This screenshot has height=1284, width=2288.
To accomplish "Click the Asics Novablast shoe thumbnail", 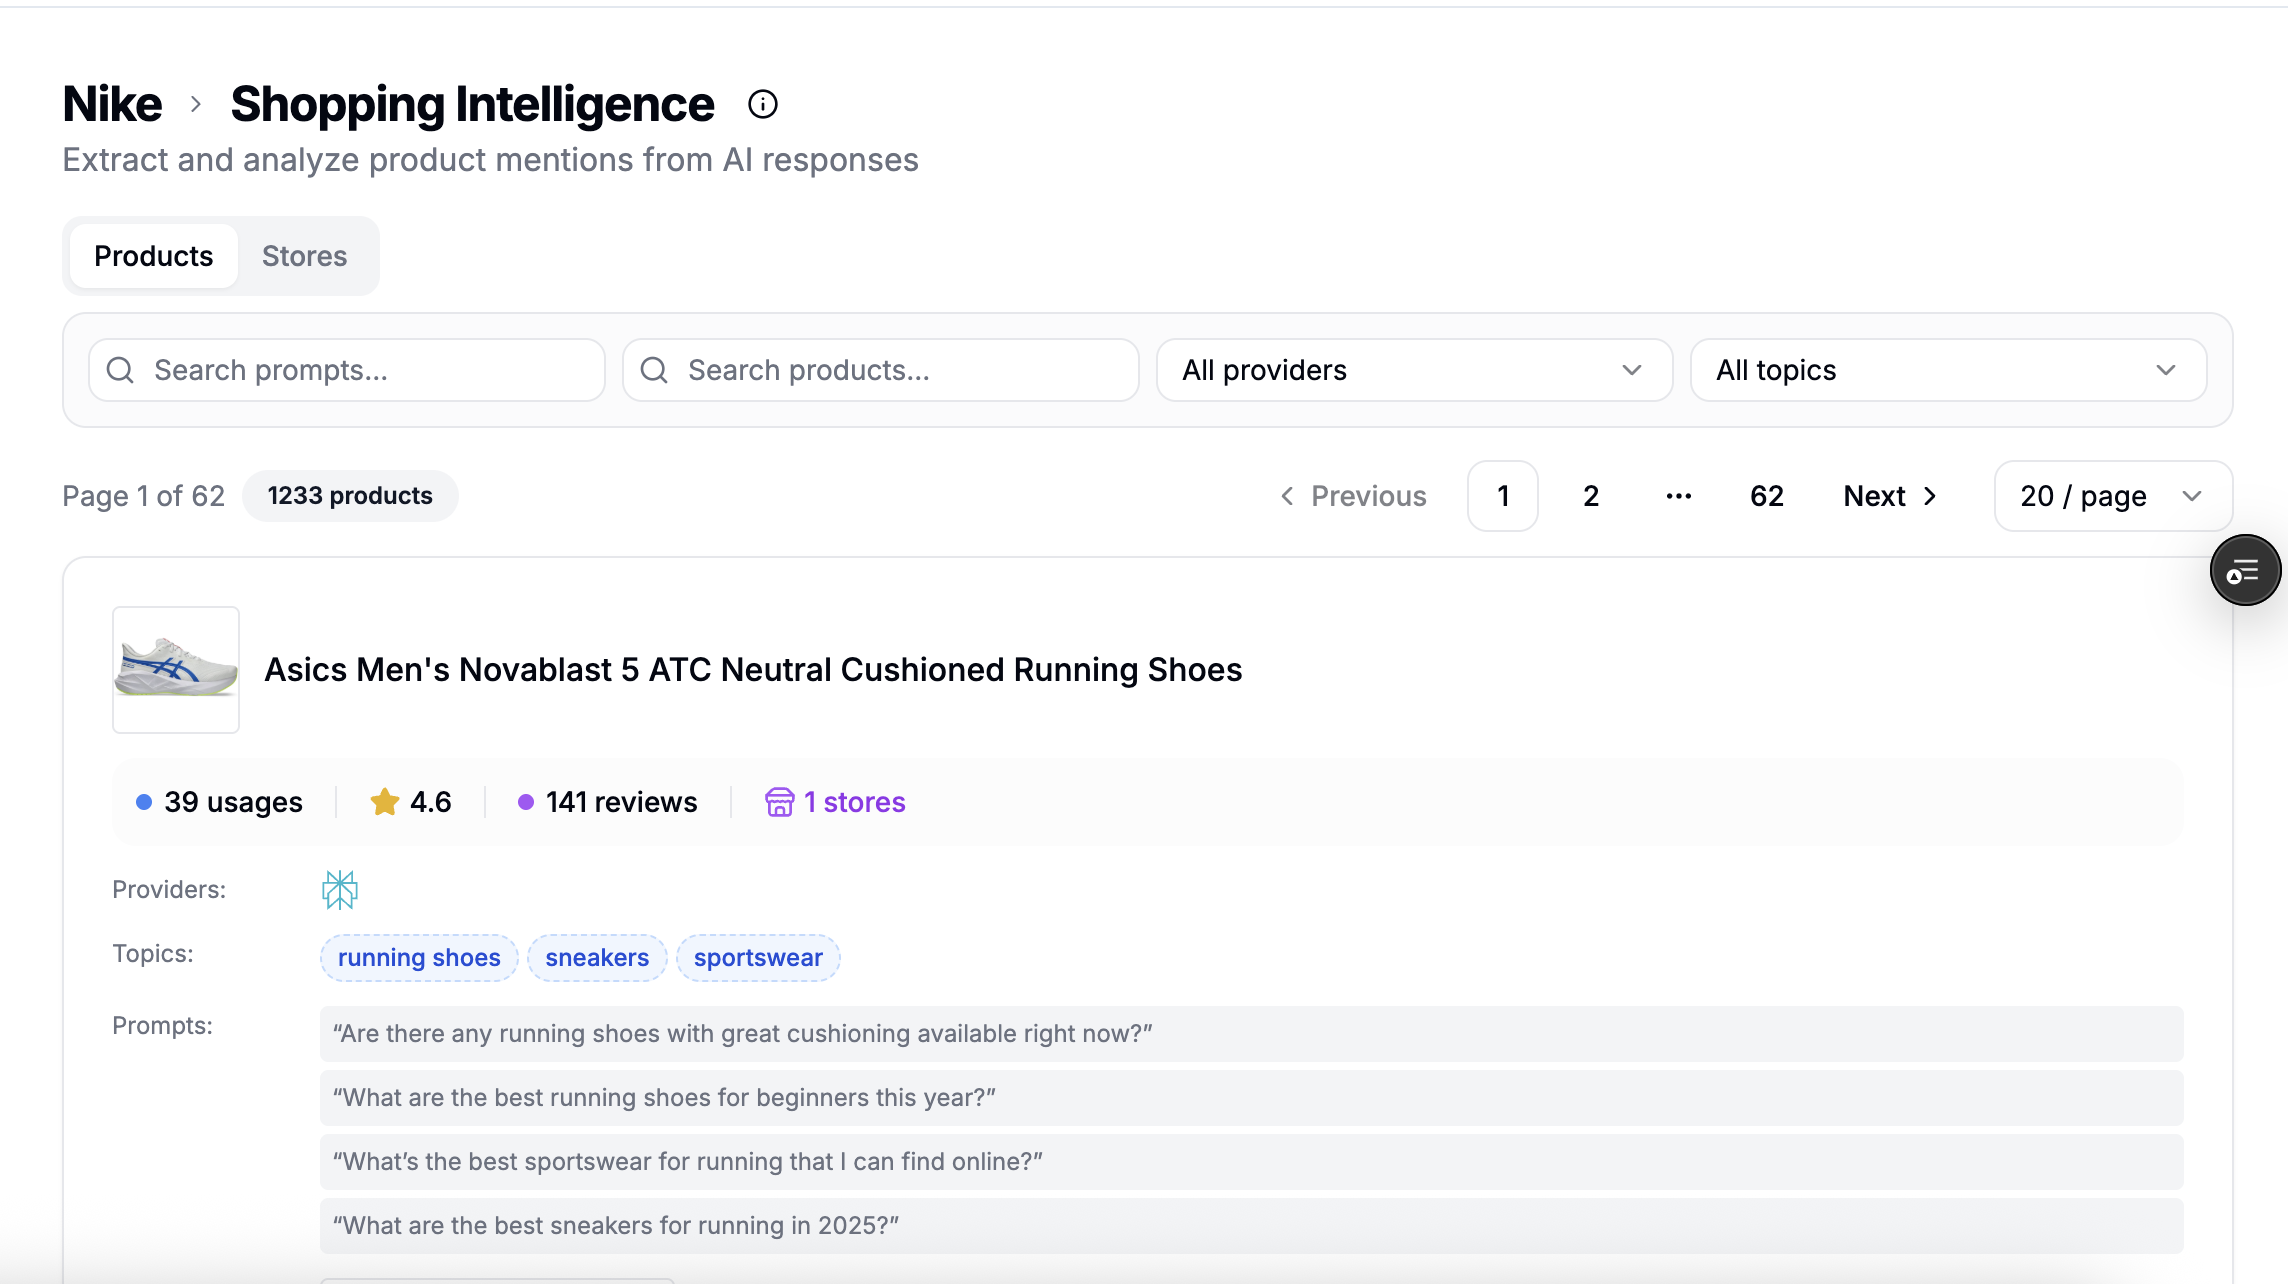I will [176, 670].
